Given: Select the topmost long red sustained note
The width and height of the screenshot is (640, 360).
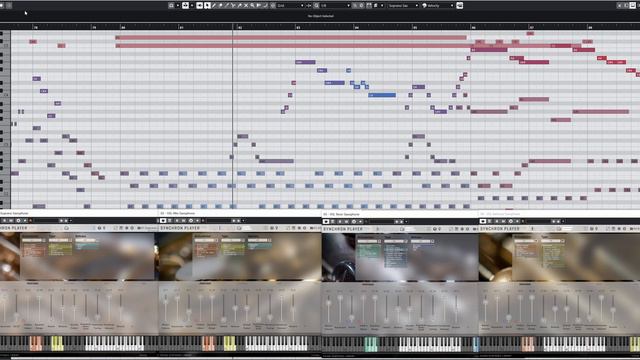Looking at the screenshot, I should point(291,38).
